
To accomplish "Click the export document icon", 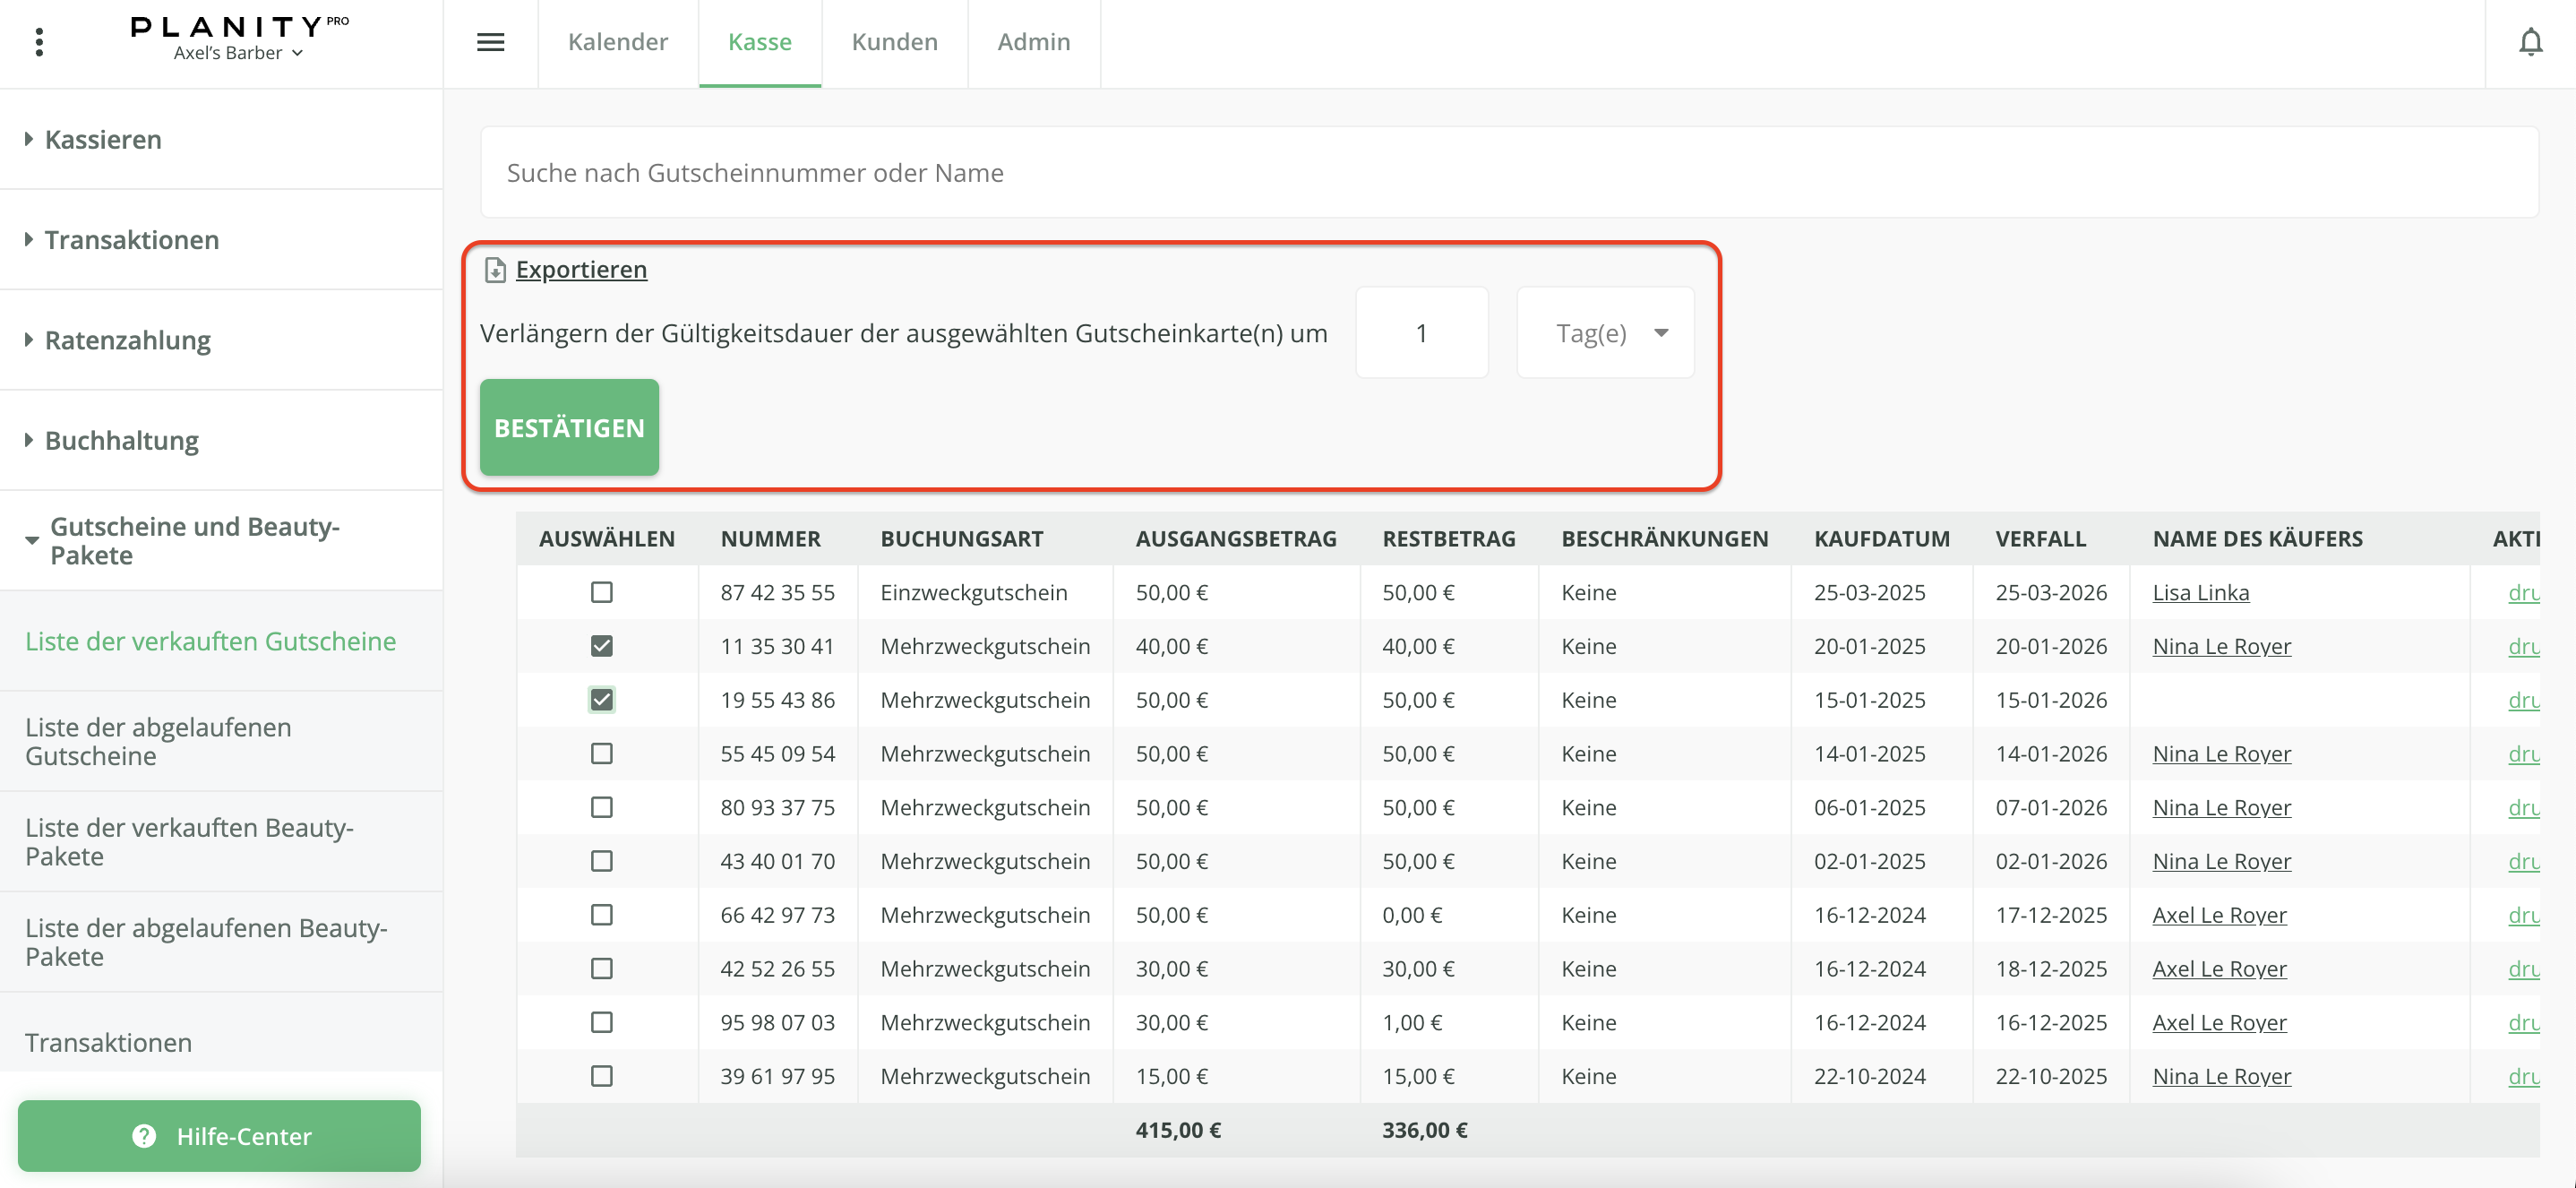I will pyautogui.click(x=495, y=270).
